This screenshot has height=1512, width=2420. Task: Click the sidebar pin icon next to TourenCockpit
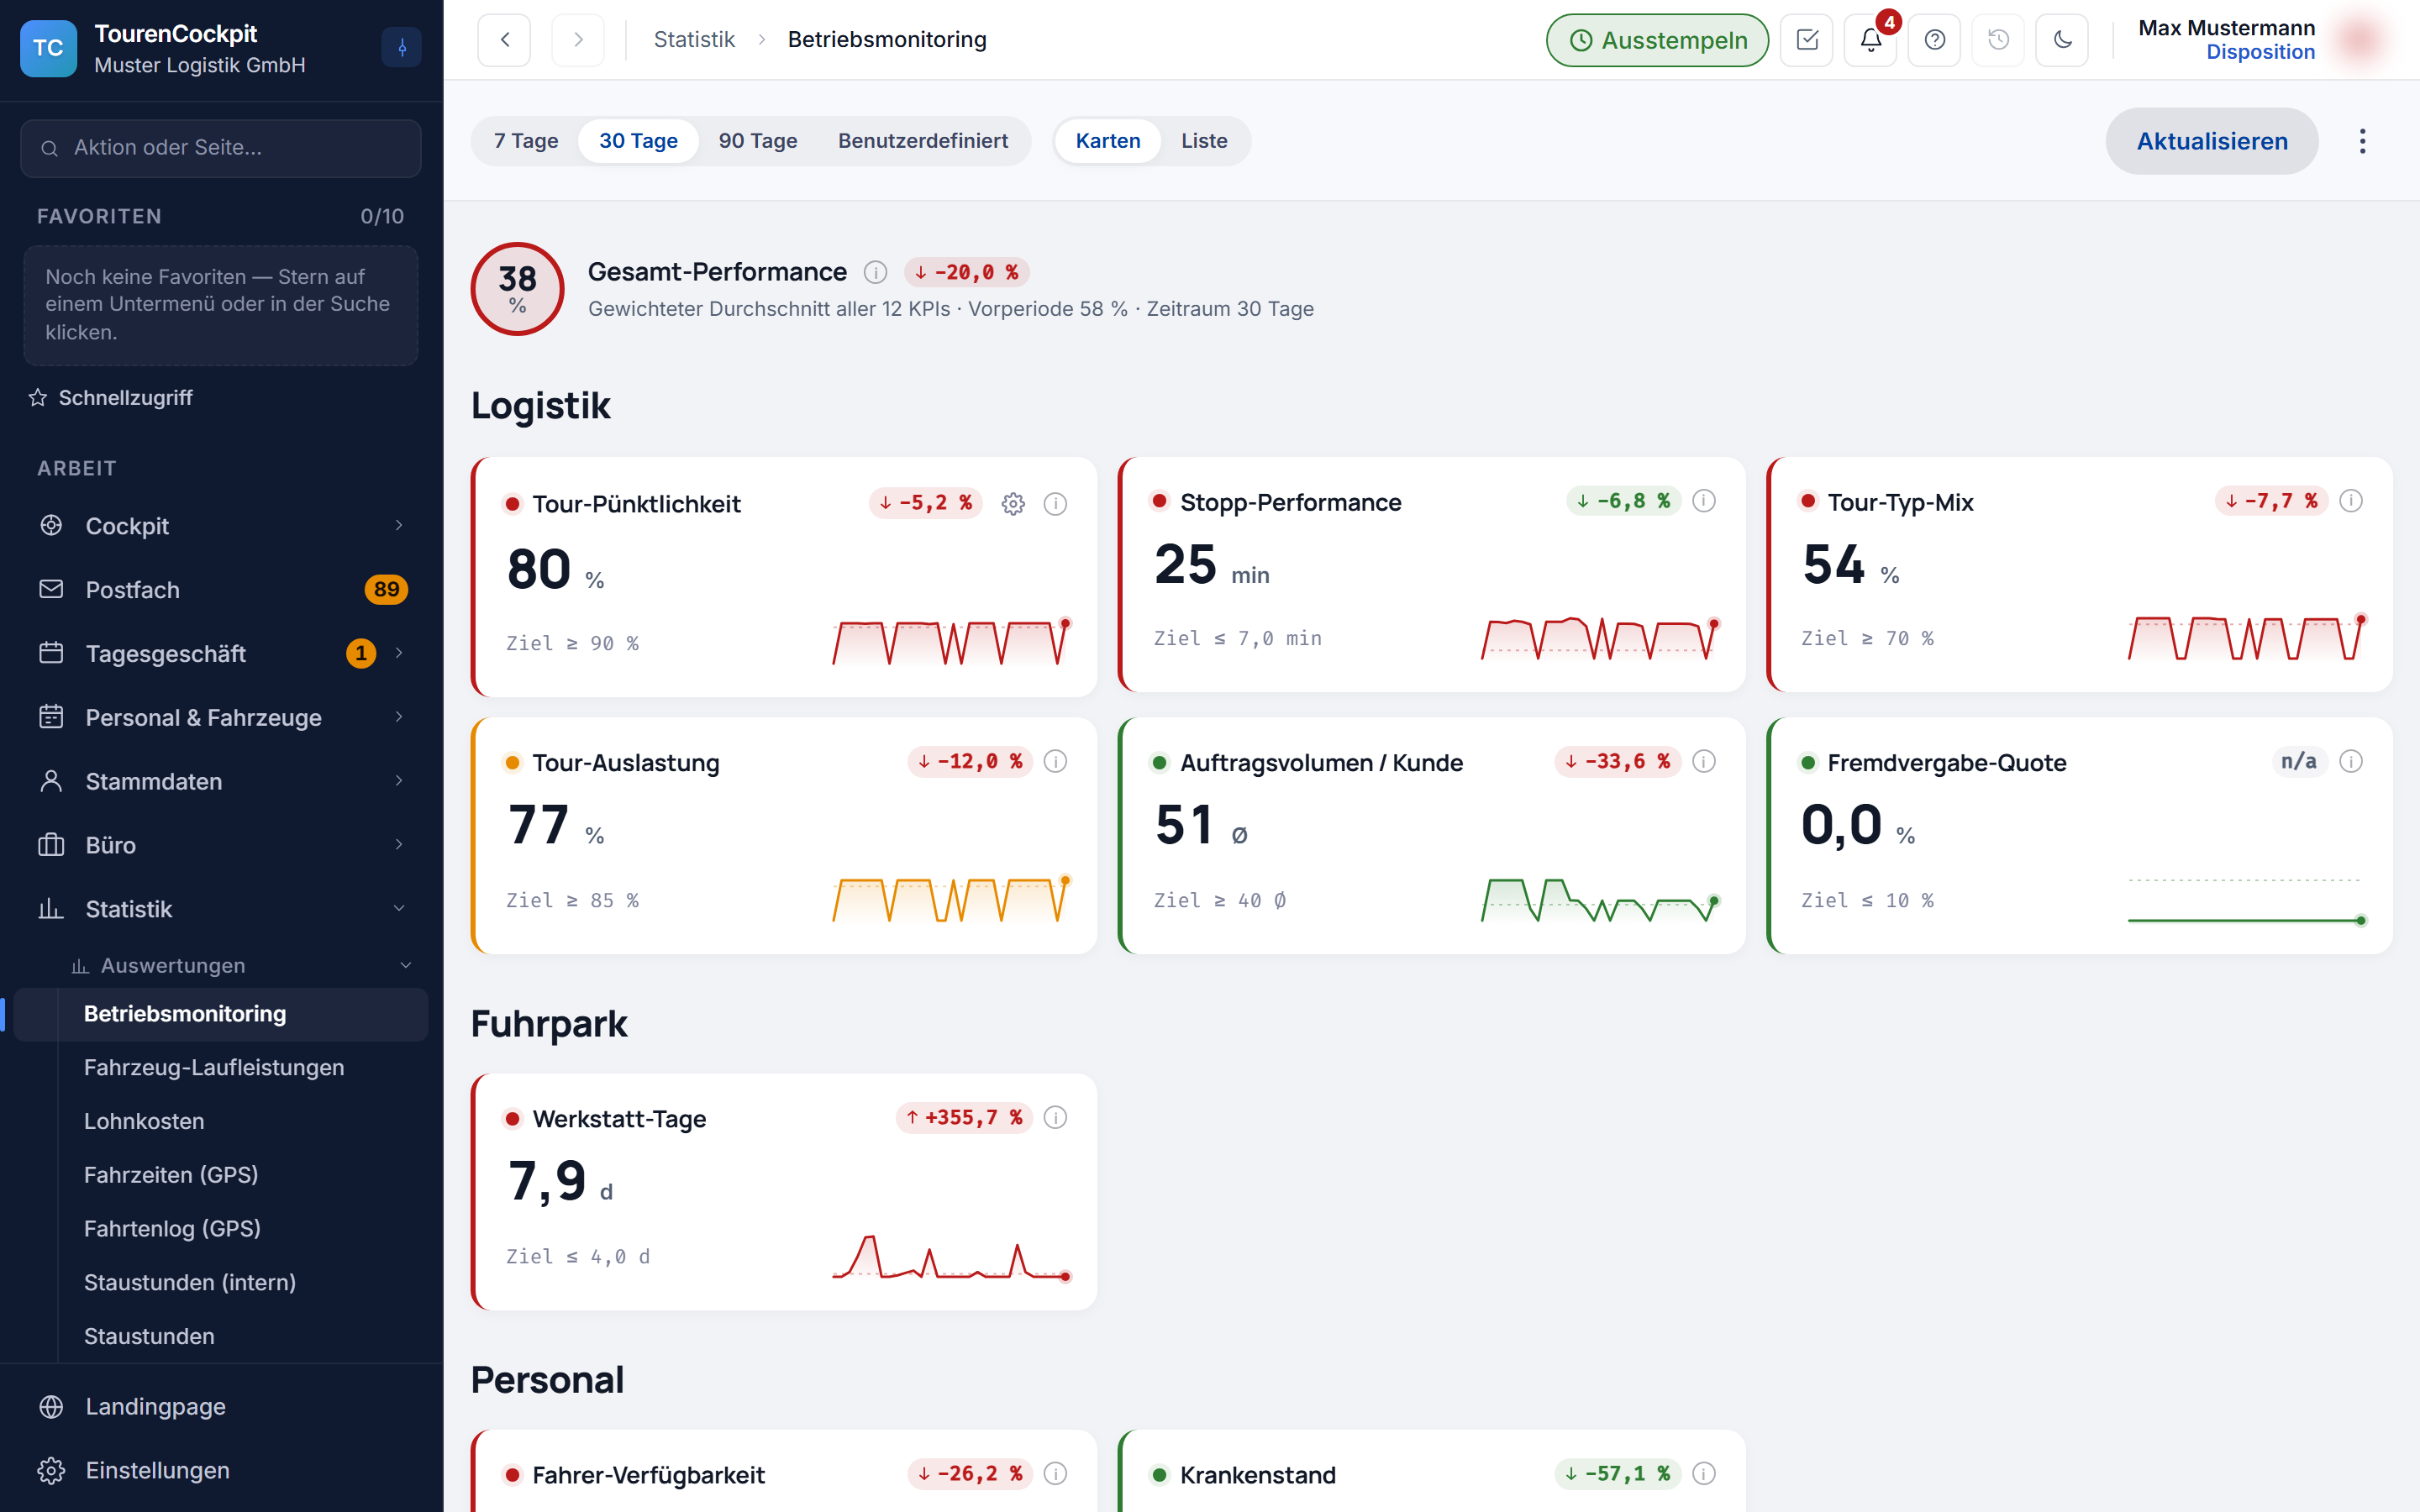(402, 47)
